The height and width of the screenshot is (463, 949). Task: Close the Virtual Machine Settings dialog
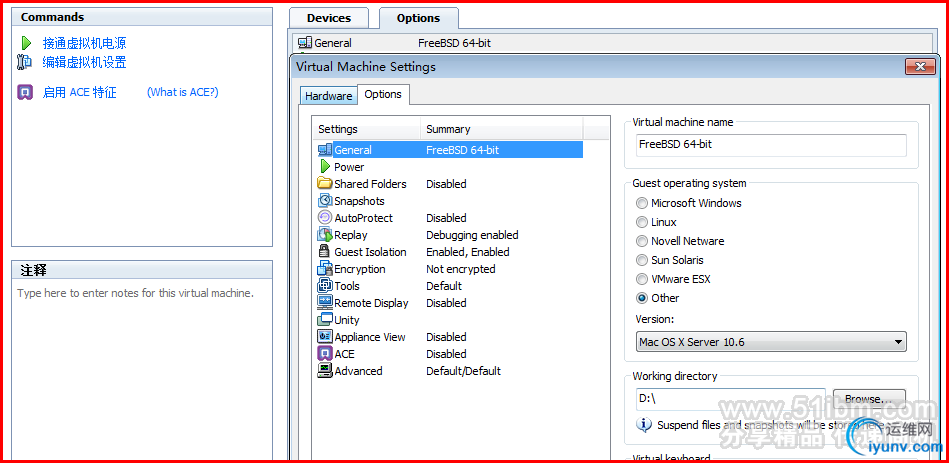[x=920, y=67]
